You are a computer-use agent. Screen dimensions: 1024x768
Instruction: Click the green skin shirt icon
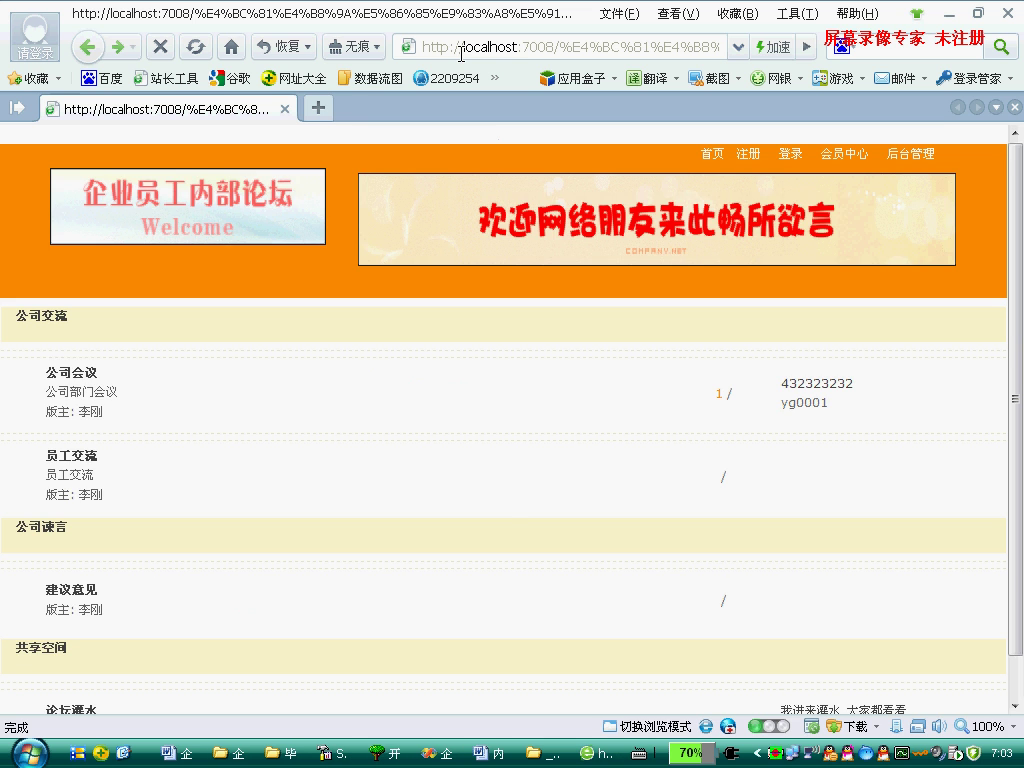(x=917, y=14)
